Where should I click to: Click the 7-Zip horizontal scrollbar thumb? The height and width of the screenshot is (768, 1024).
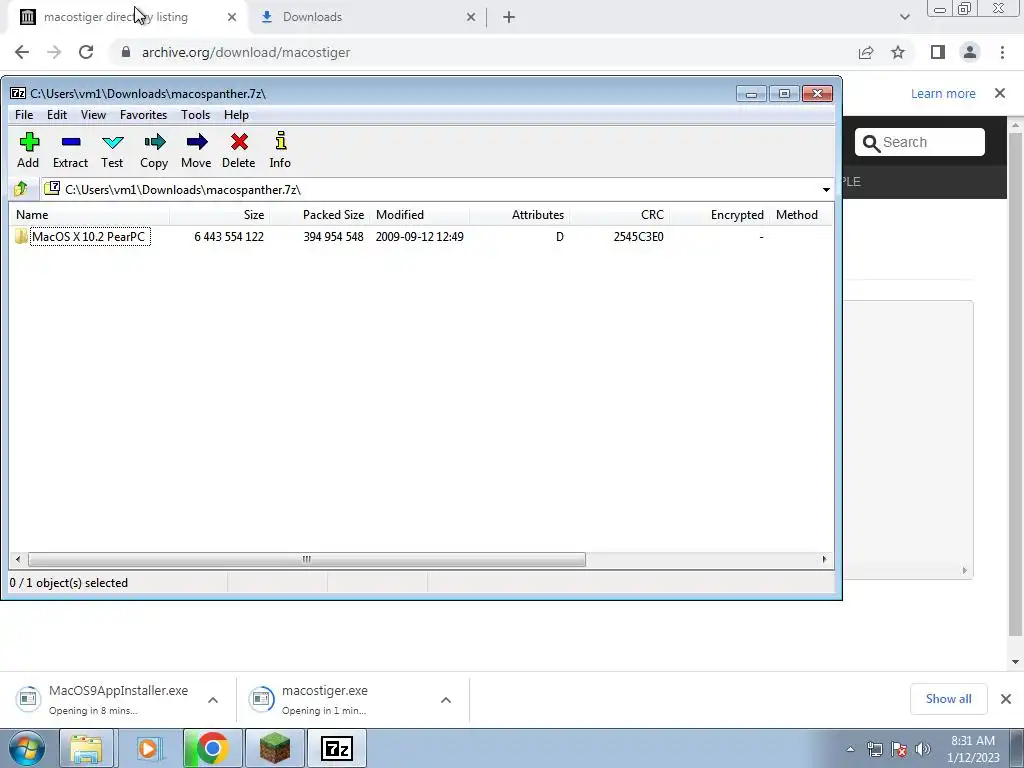point(306,560)
